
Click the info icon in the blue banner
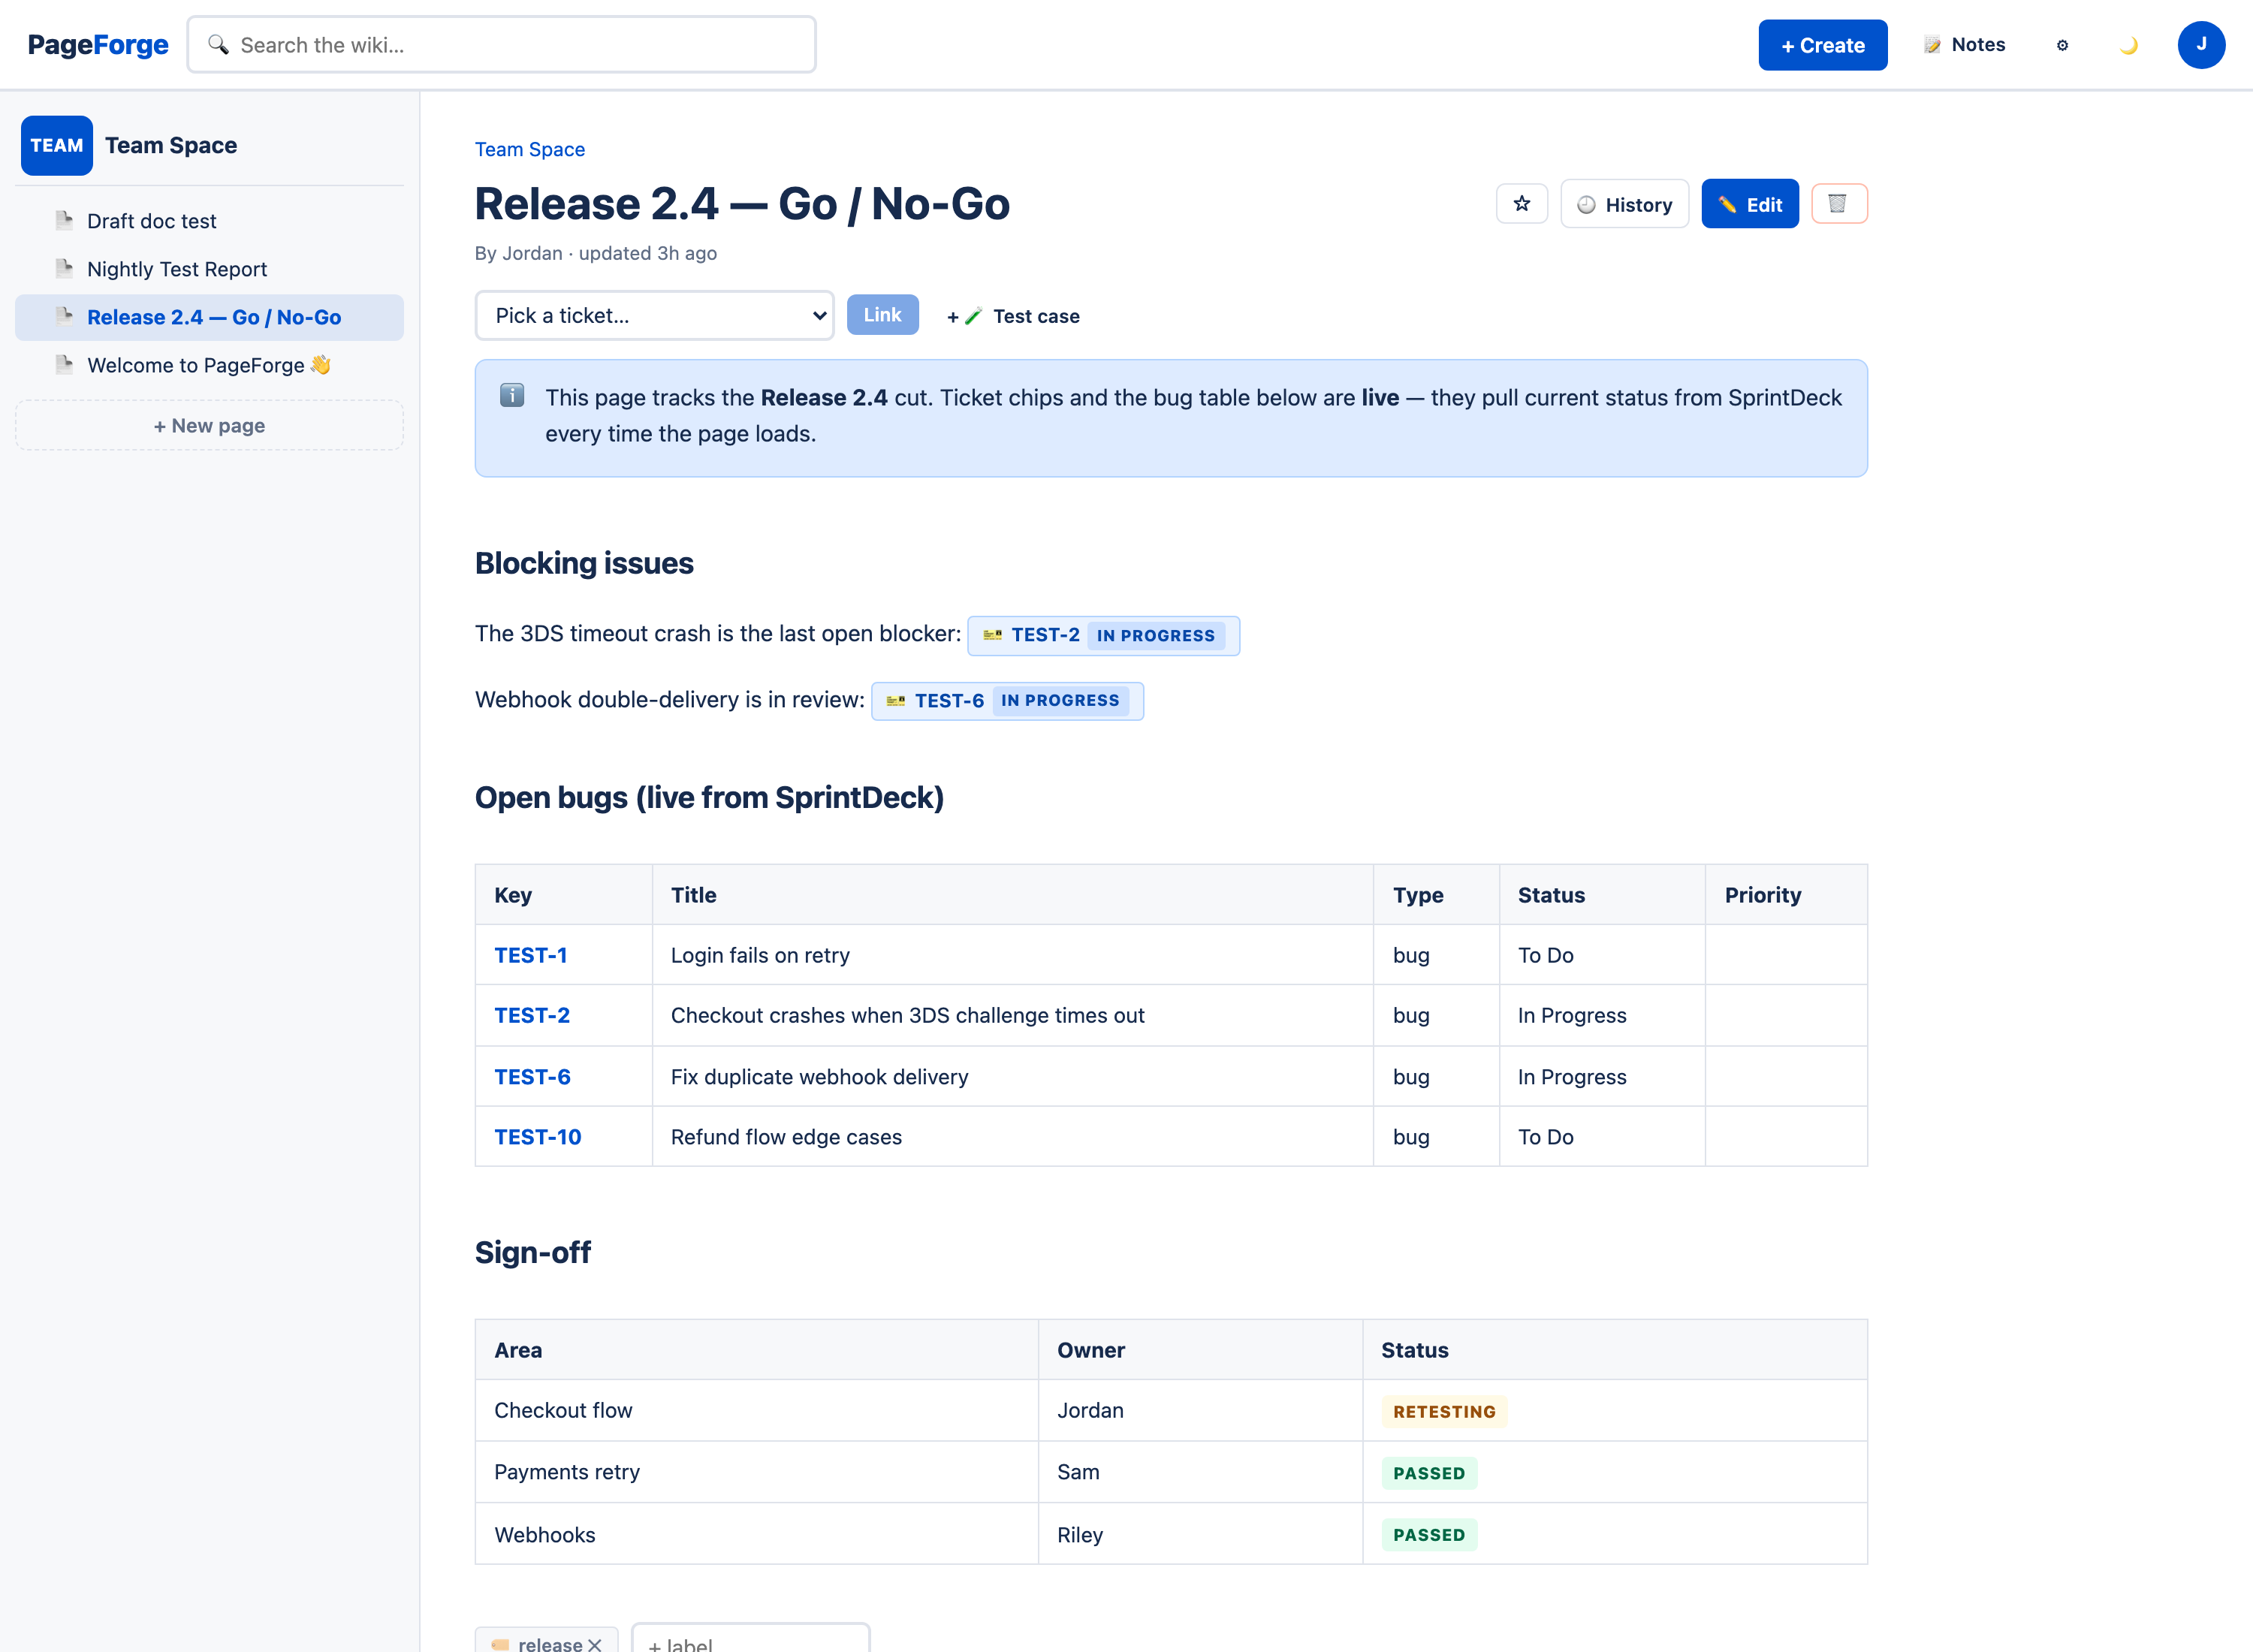(x=512, y=396)
